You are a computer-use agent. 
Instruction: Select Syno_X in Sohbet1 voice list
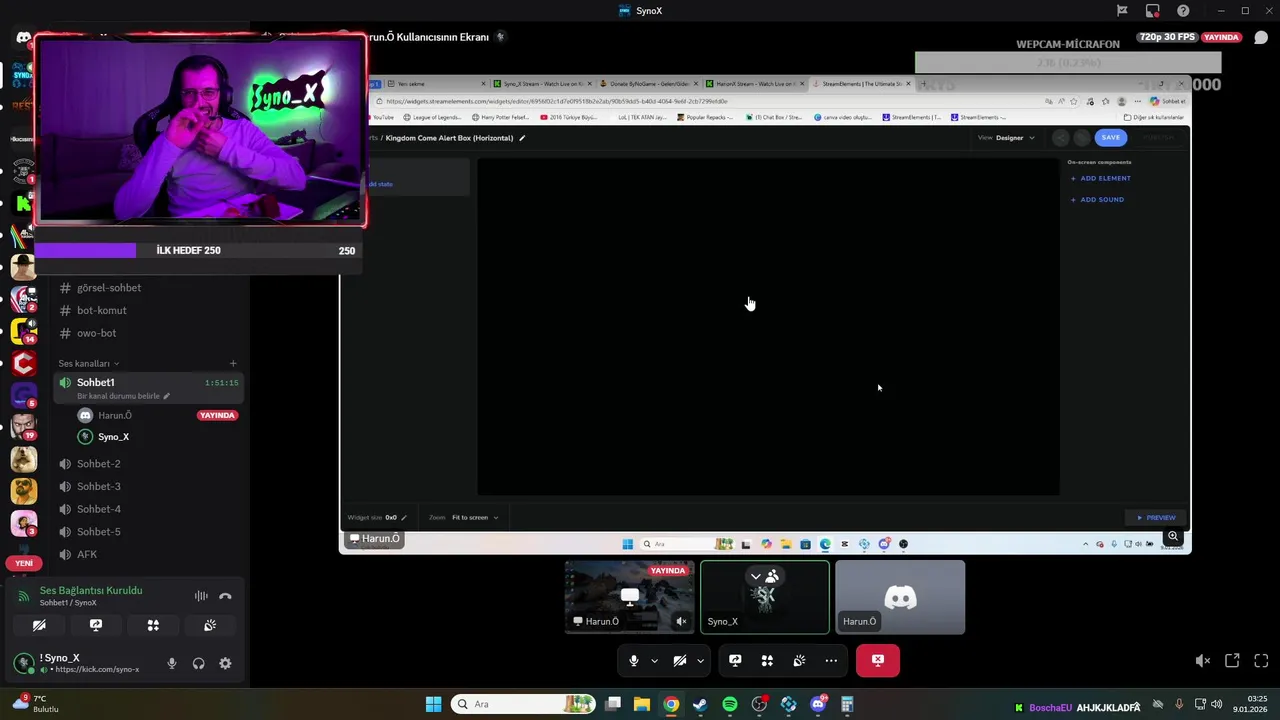113,437
